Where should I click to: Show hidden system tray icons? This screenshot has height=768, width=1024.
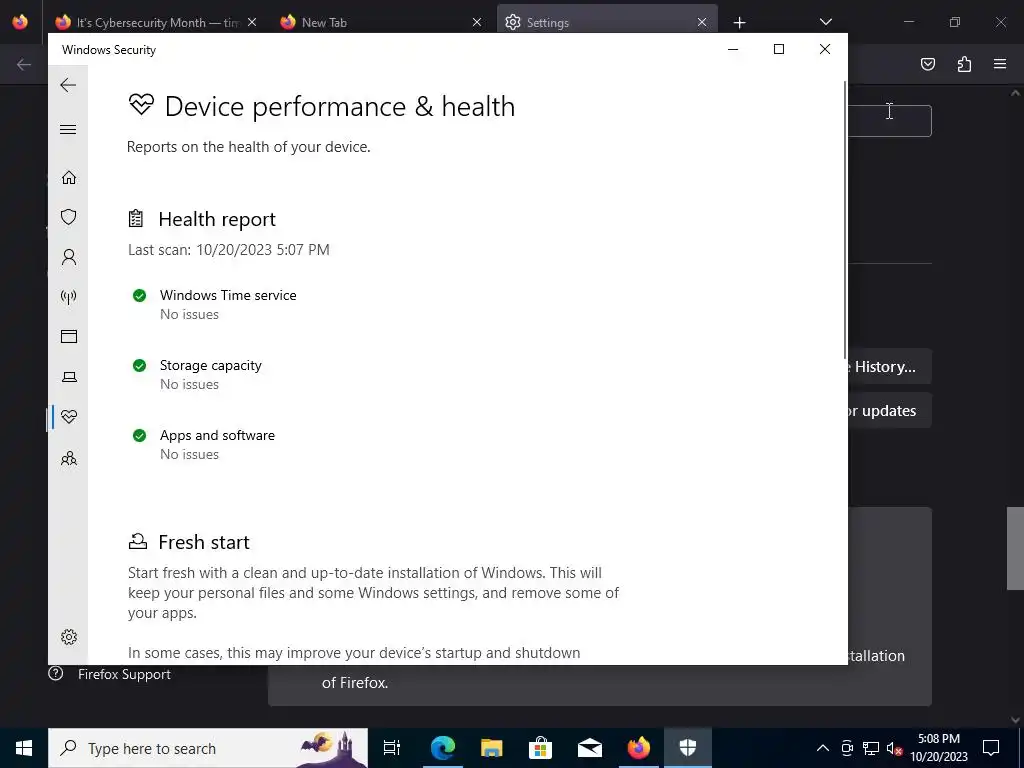(x=823, y=748)
